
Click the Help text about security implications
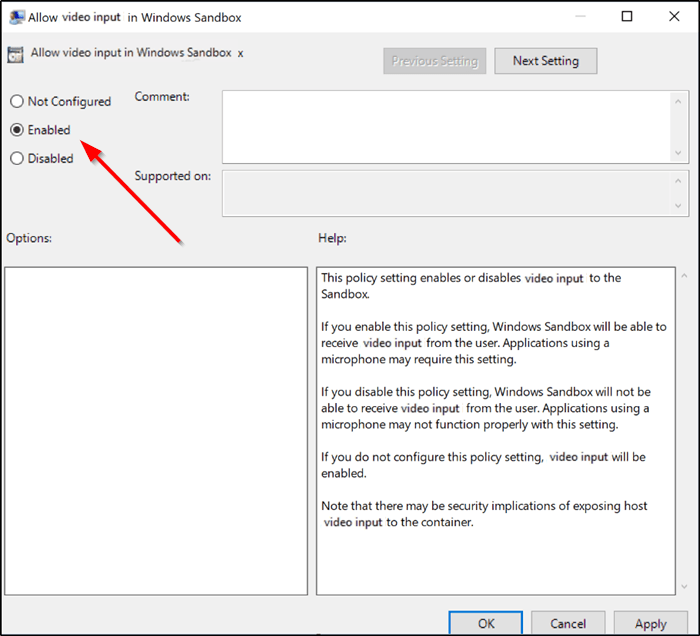pos(484,514)
